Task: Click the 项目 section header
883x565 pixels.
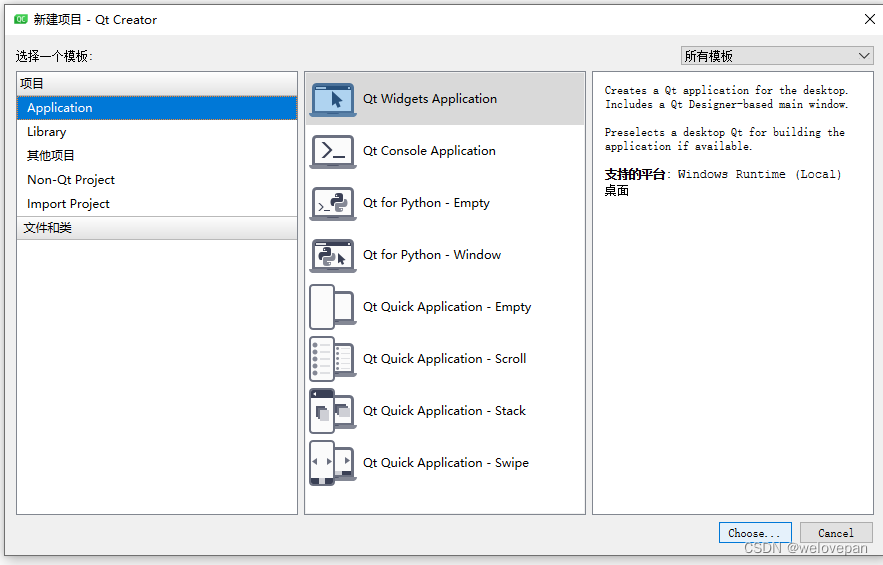Action: (157, 83)
